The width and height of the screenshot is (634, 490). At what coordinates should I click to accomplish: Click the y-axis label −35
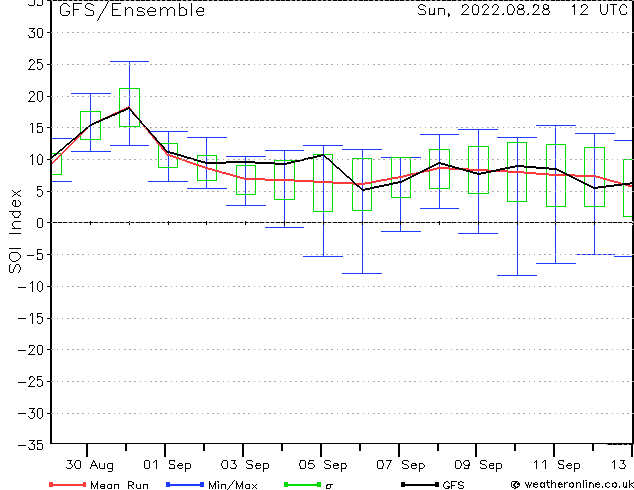[31, 445]
